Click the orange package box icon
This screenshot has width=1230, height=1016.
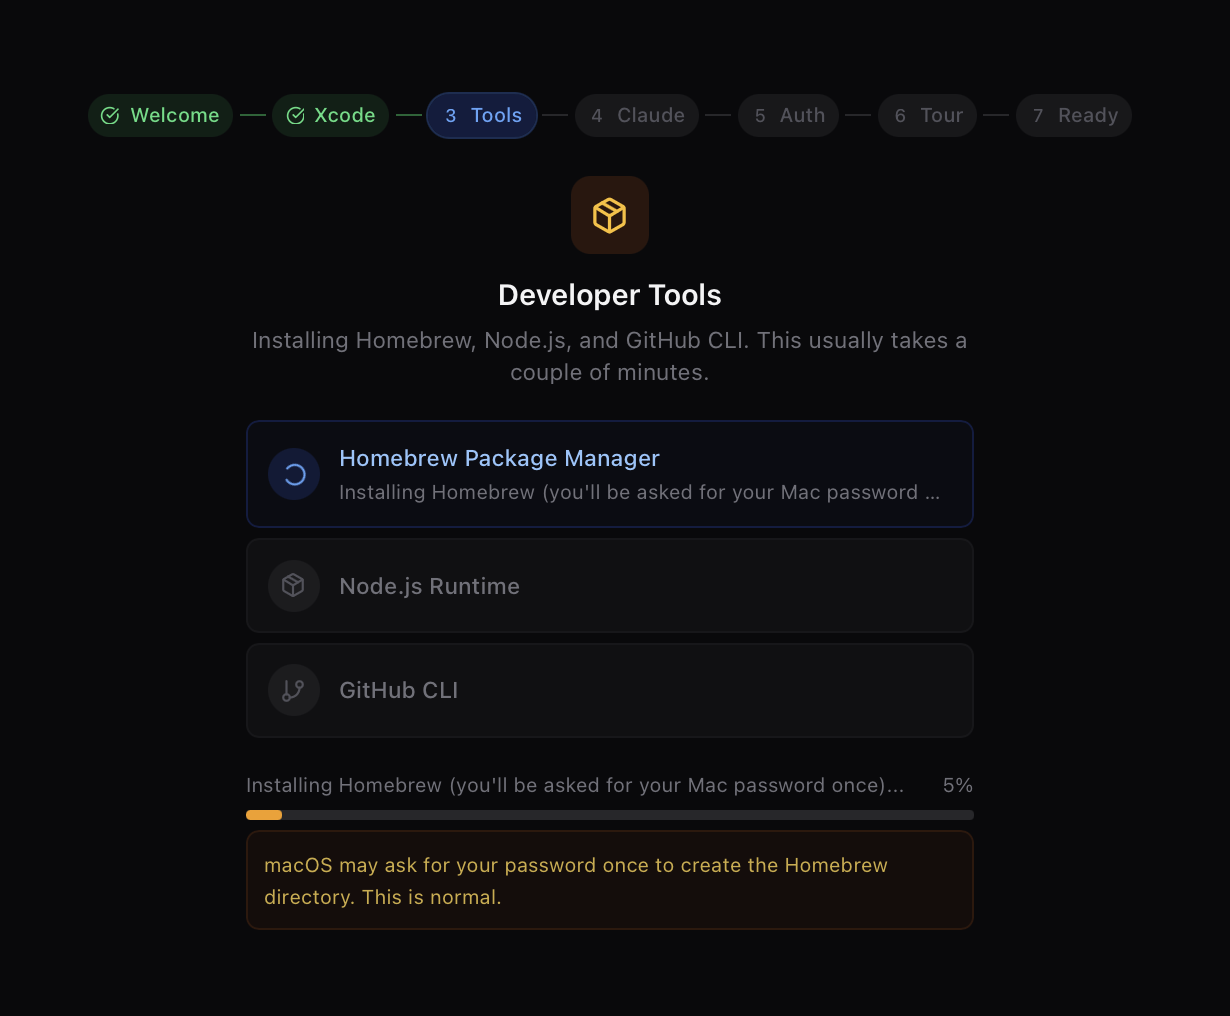609,215
